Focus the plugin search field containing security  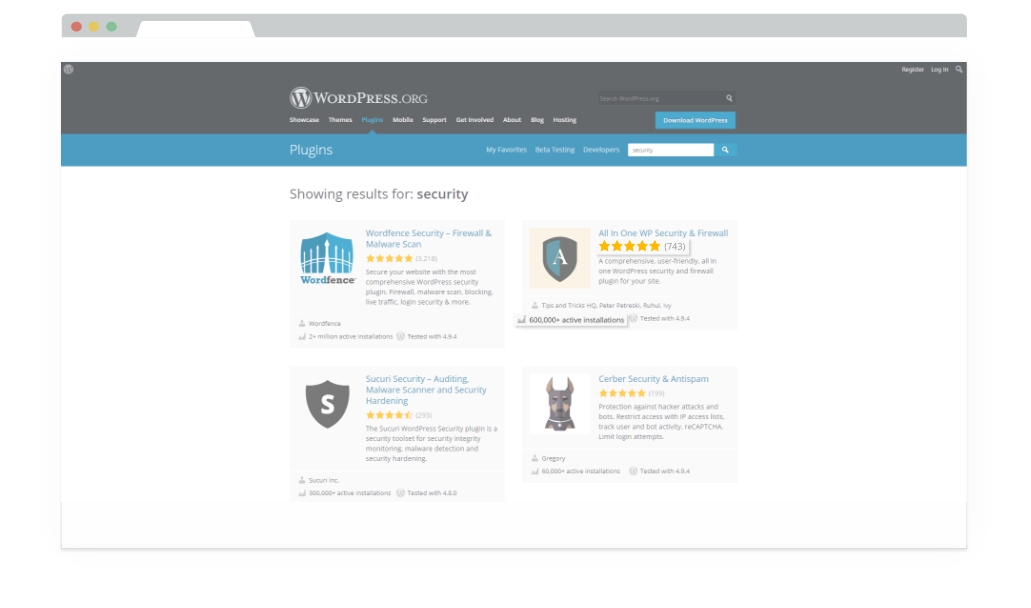click(x=671, y=150)
